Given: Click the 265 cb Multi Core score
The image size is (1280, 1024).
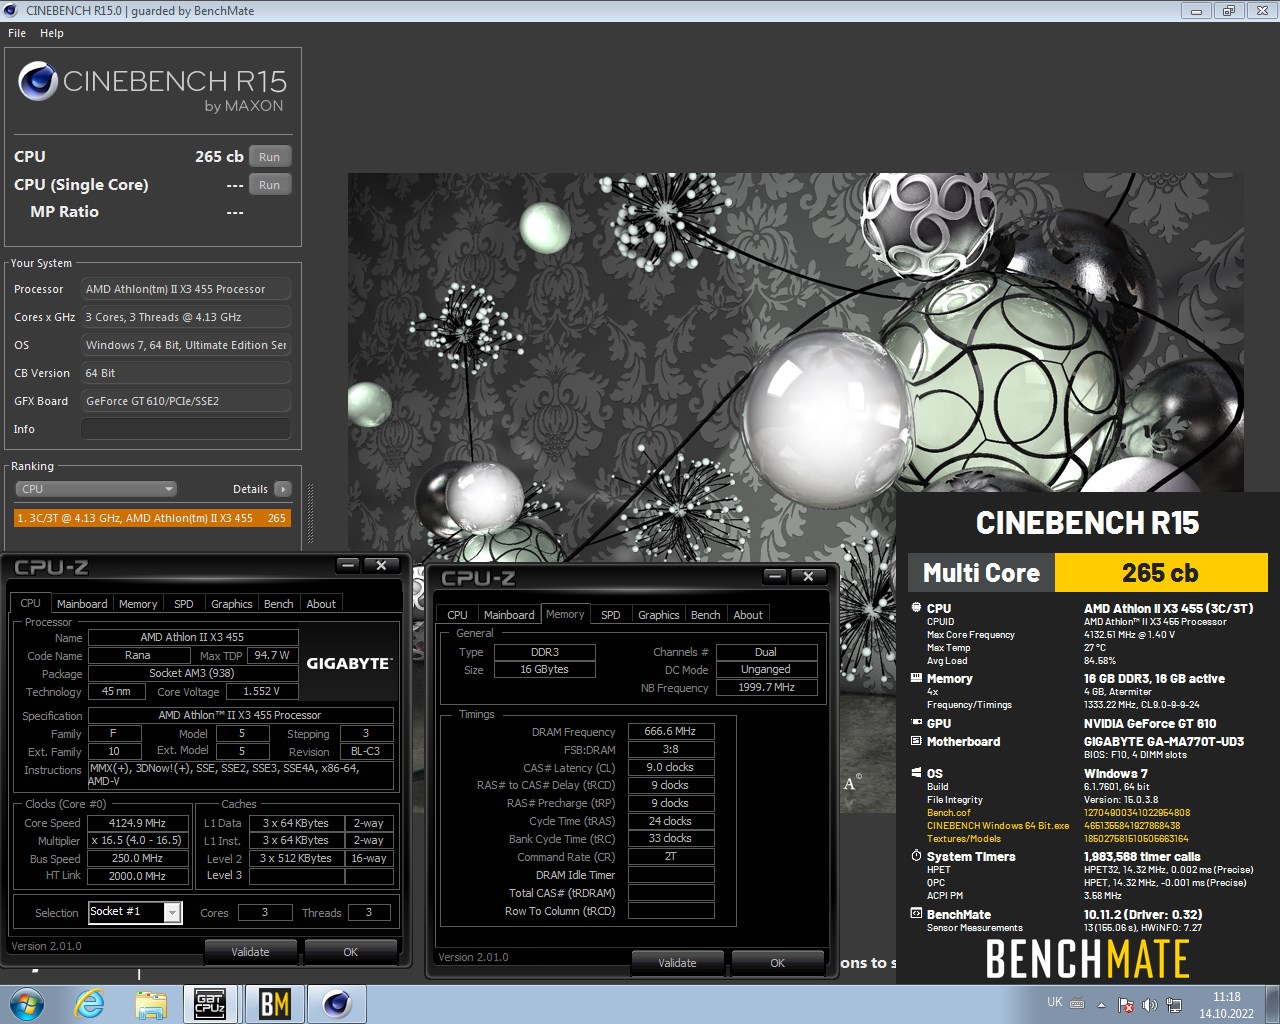Looking at the screenshot, I should tap(1161, 573).
